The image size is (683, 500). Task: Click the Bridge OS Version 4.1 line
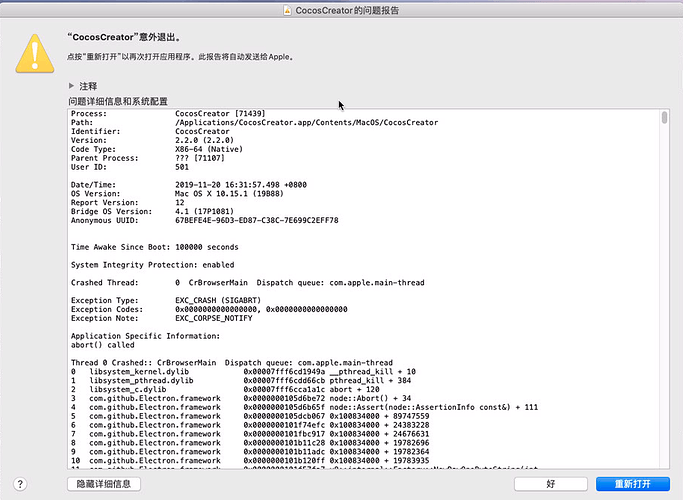[x=152, y=211]
